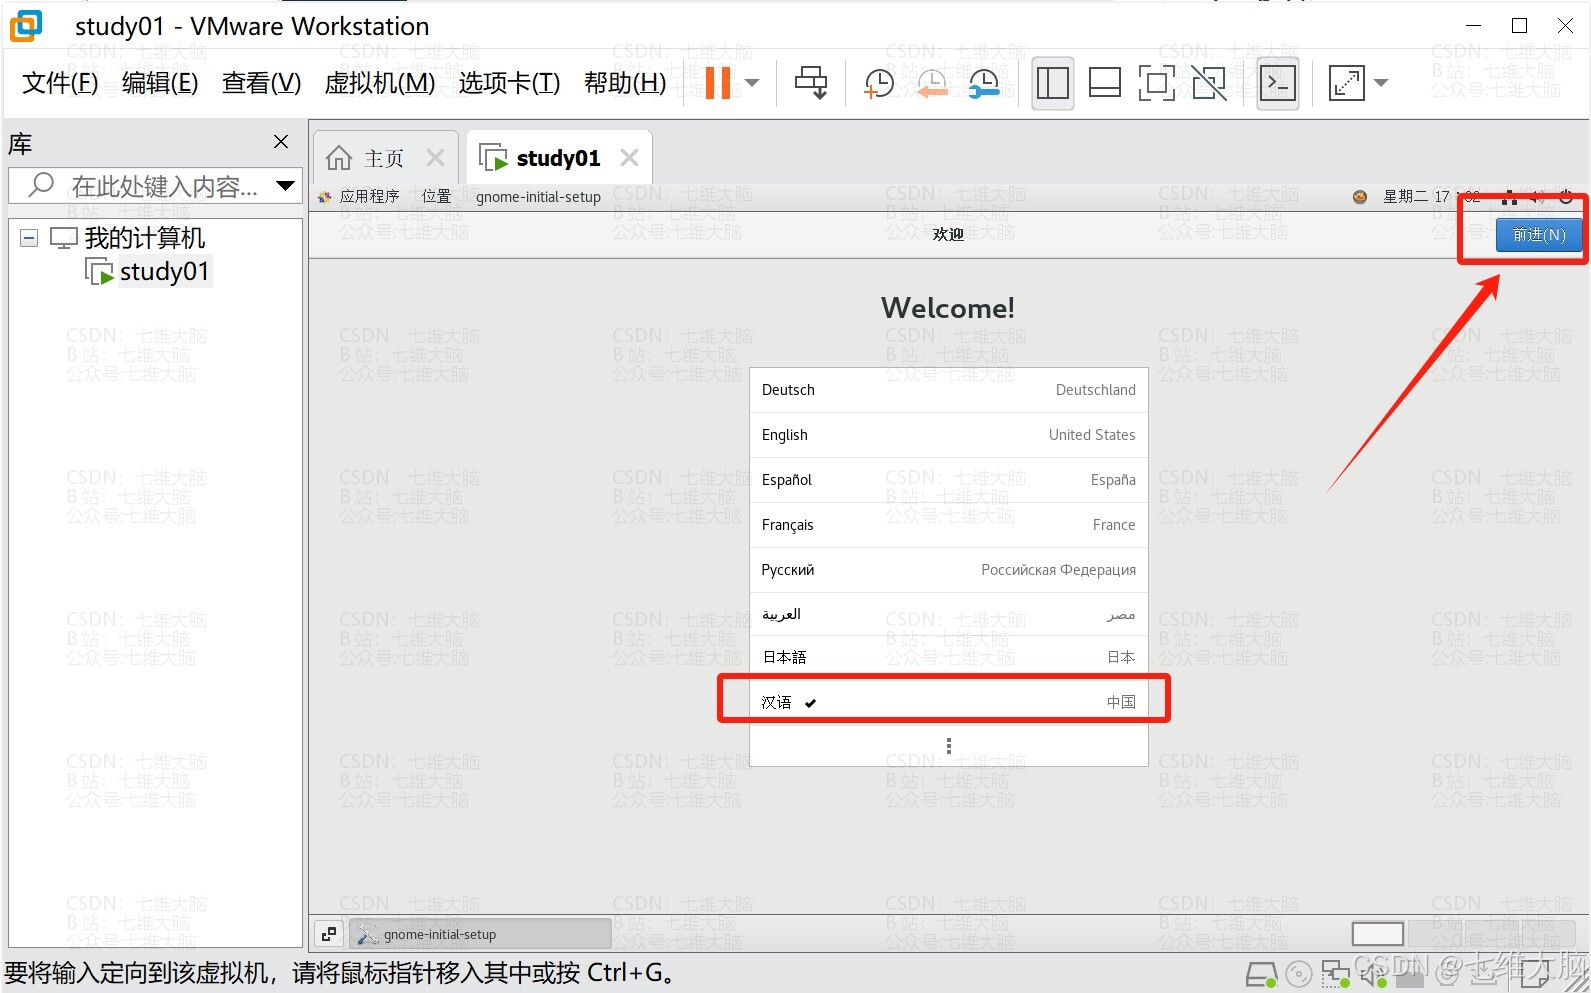Viewport: 1591px width, 993px height.
Task: Close the 库 library panel
Action: click(281, 142)
